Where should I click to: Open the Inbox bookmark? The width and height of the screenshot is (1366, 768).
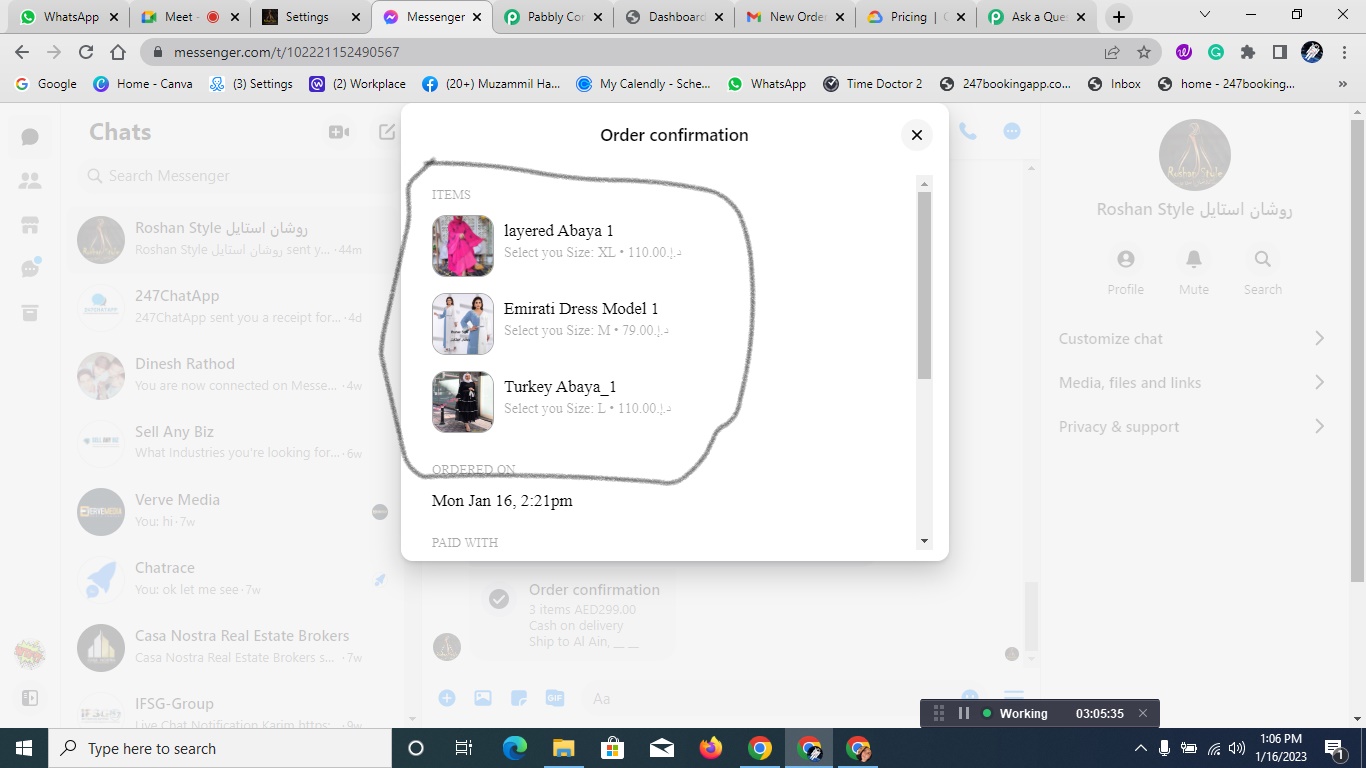coord(1114,84)
